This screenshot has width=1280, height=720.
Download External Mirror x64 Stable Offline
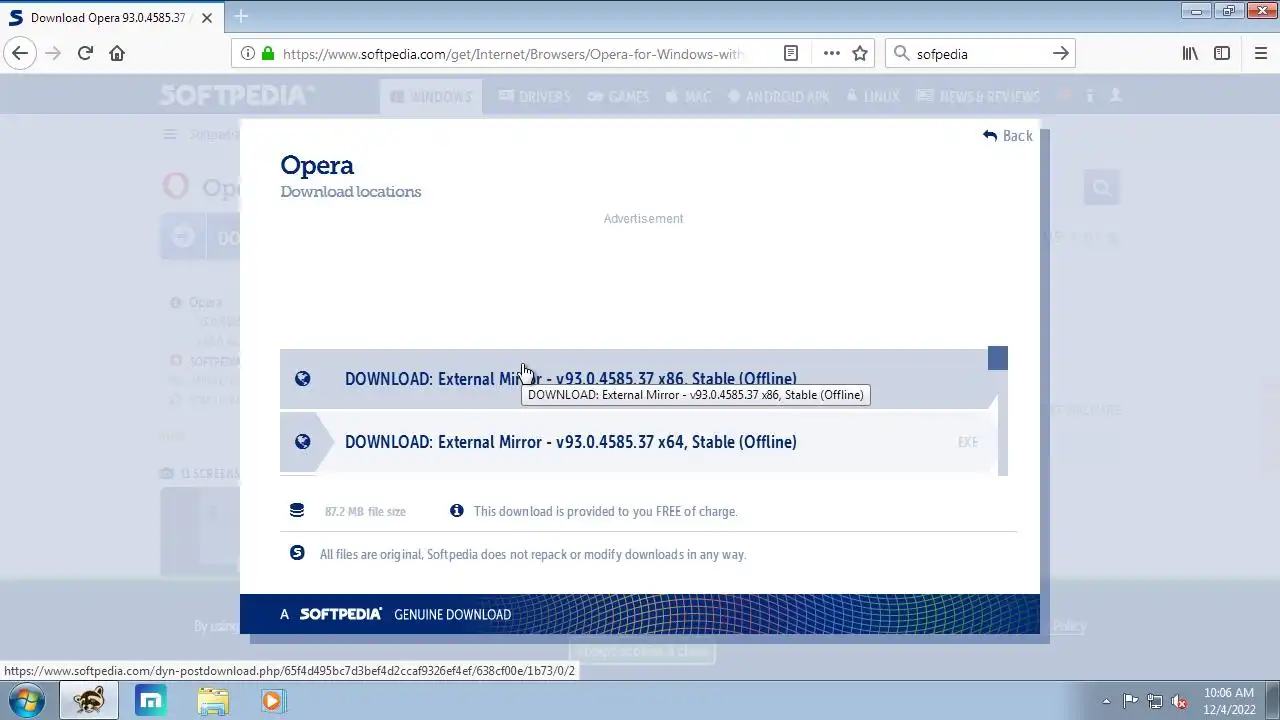[639, 442]
